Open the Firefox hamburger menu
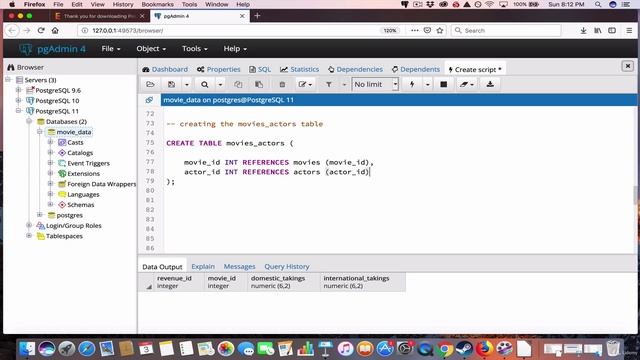 (x=629, y=30)
